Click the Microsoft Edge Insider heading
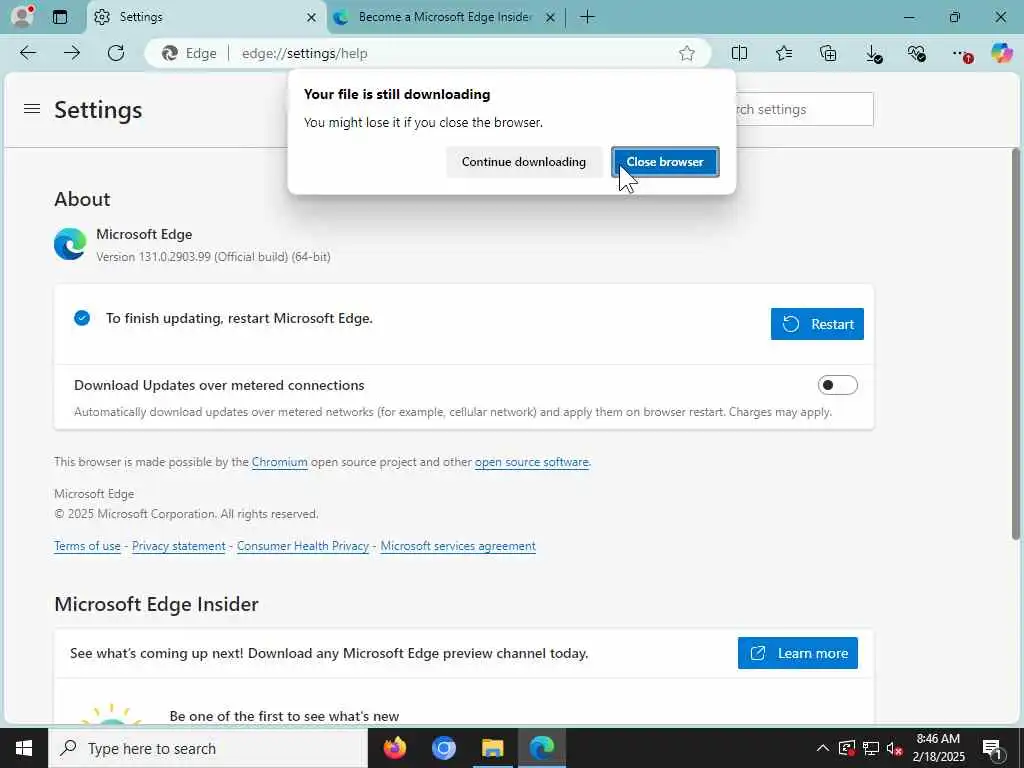Screen dimensions: 1024x768 pyautogui.click(x=156, y=604)
